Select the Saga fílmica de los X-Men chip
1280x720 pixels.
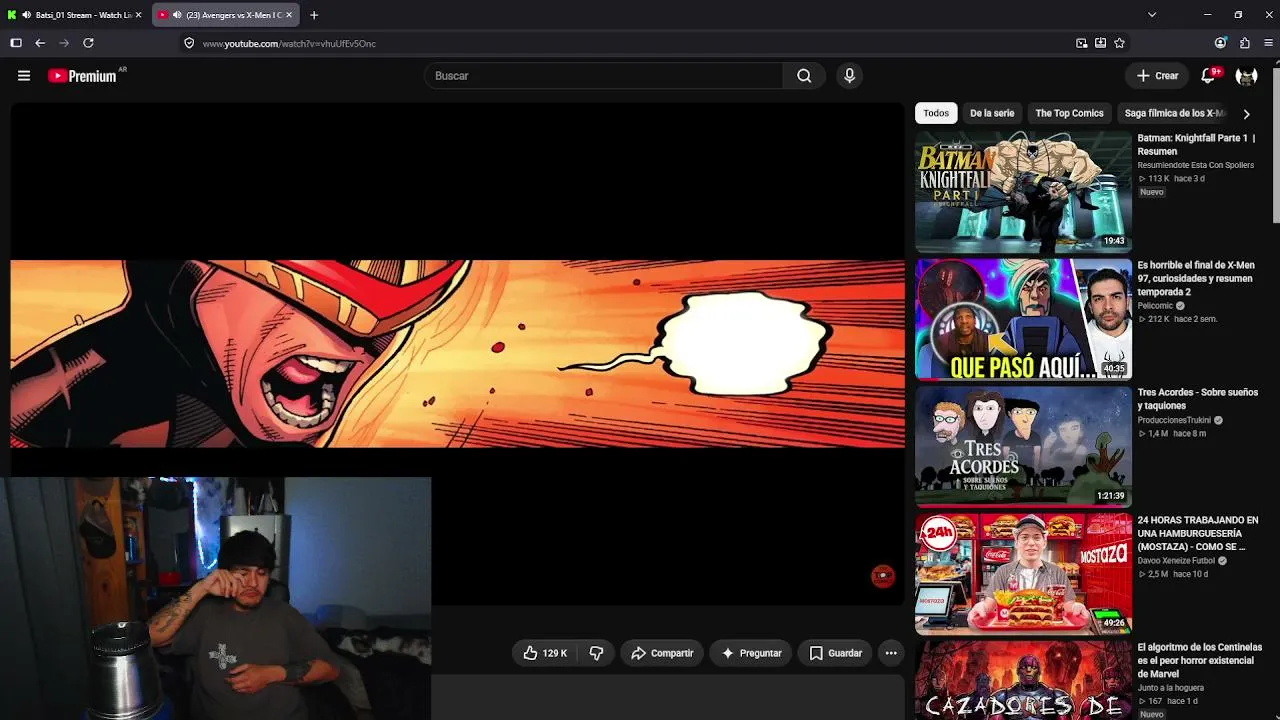coord(1174,113)
